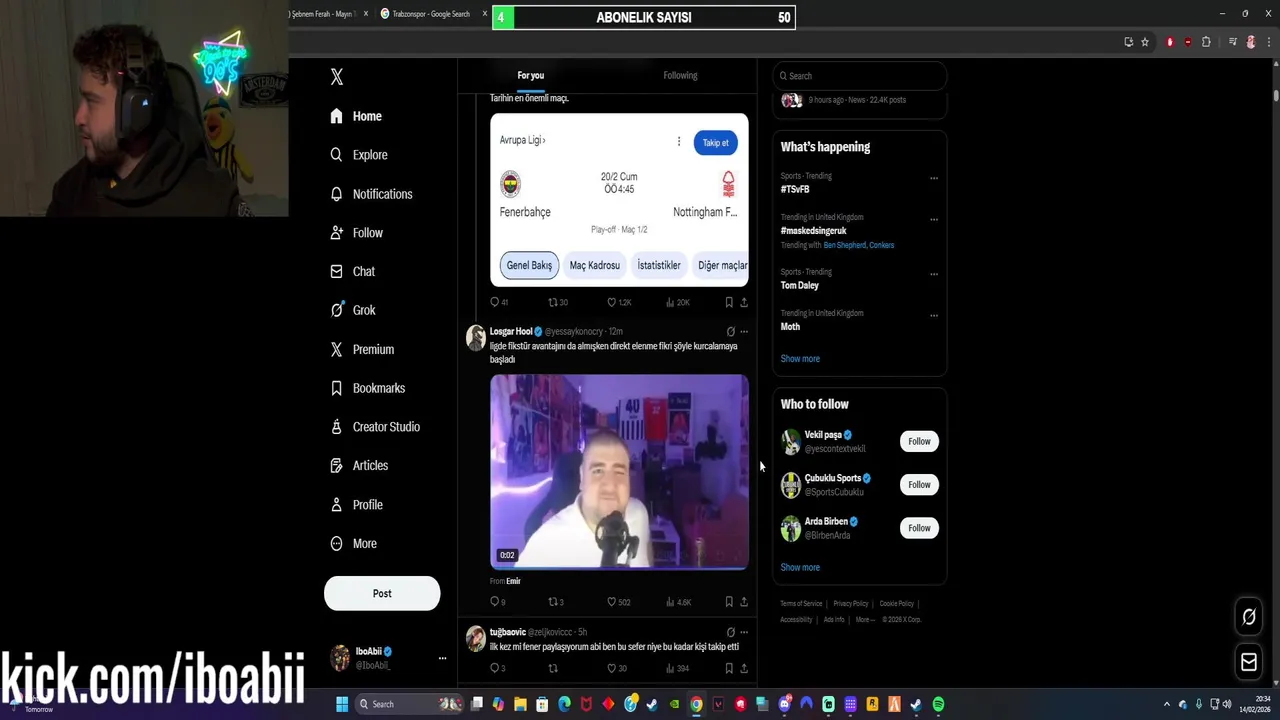The height and width of the screenshot is (720, 1280).
Task: Open Spotify from the taskbar
Action: tap(938, 704)
